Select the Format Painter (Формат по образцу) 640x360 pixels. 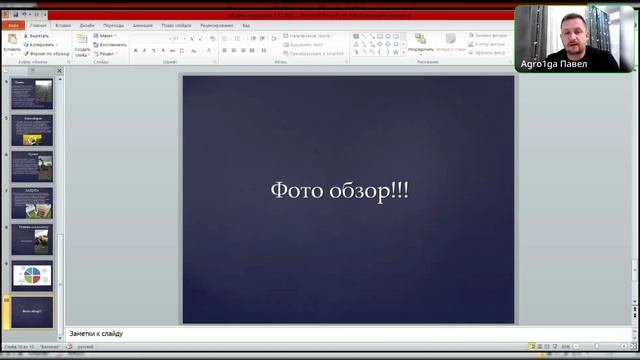click(x=46, y=53)
